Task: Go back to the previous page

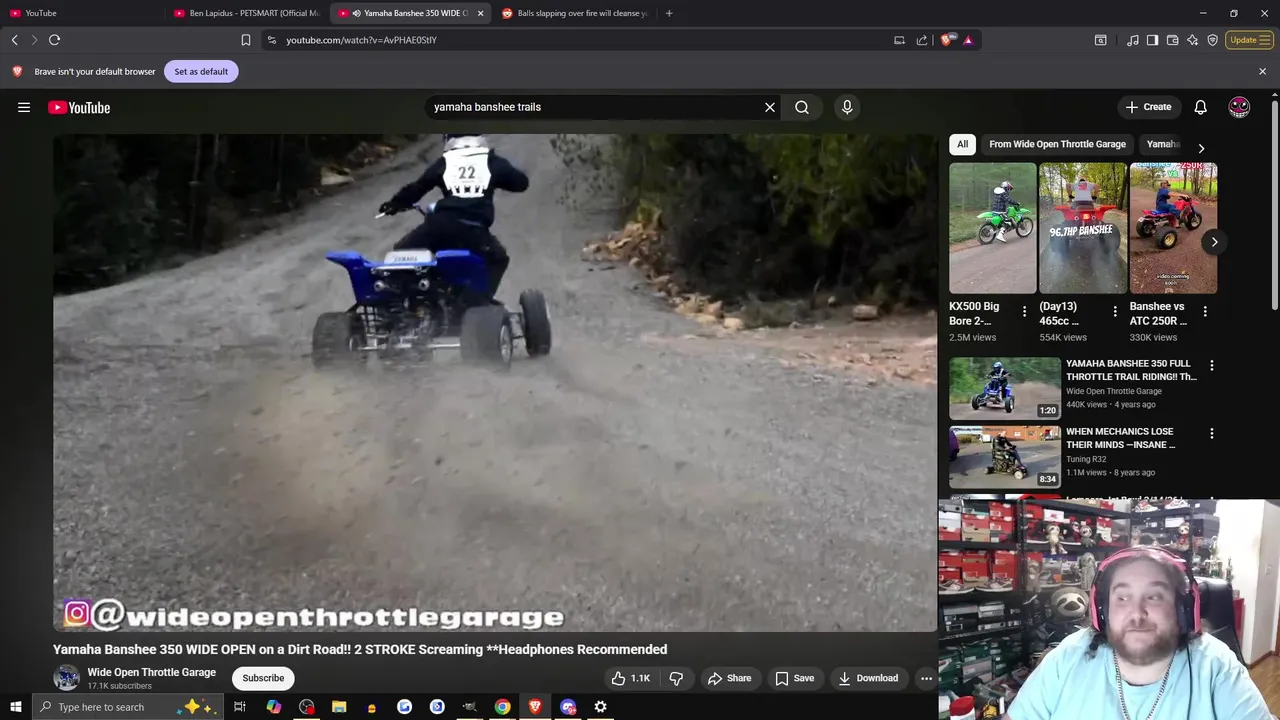Action: click(14, 40)
